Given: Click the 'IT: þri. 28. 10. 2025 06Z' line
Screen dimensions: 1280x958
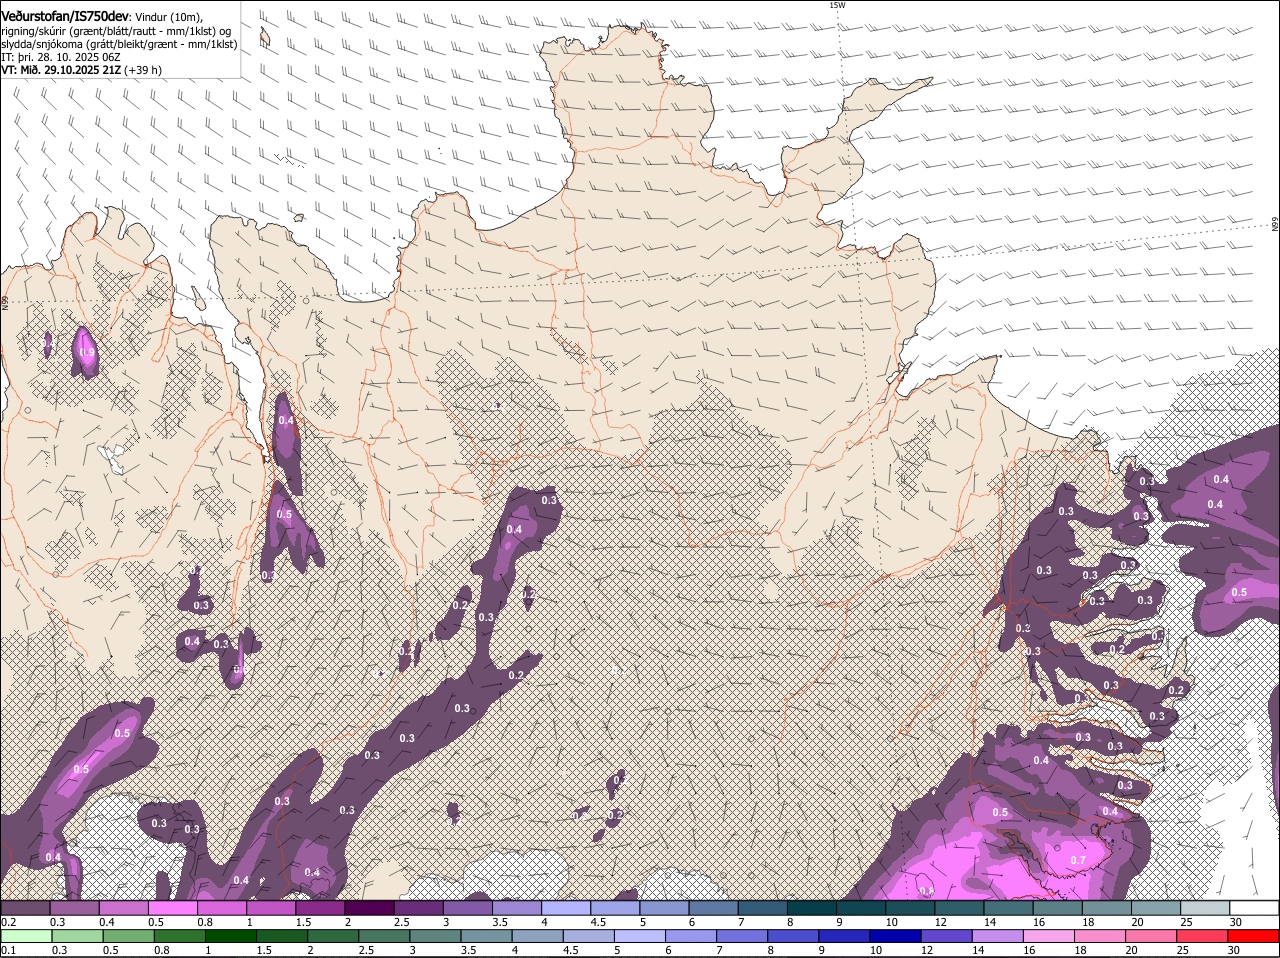Looking at the screenshot, I should coord(61,57).
